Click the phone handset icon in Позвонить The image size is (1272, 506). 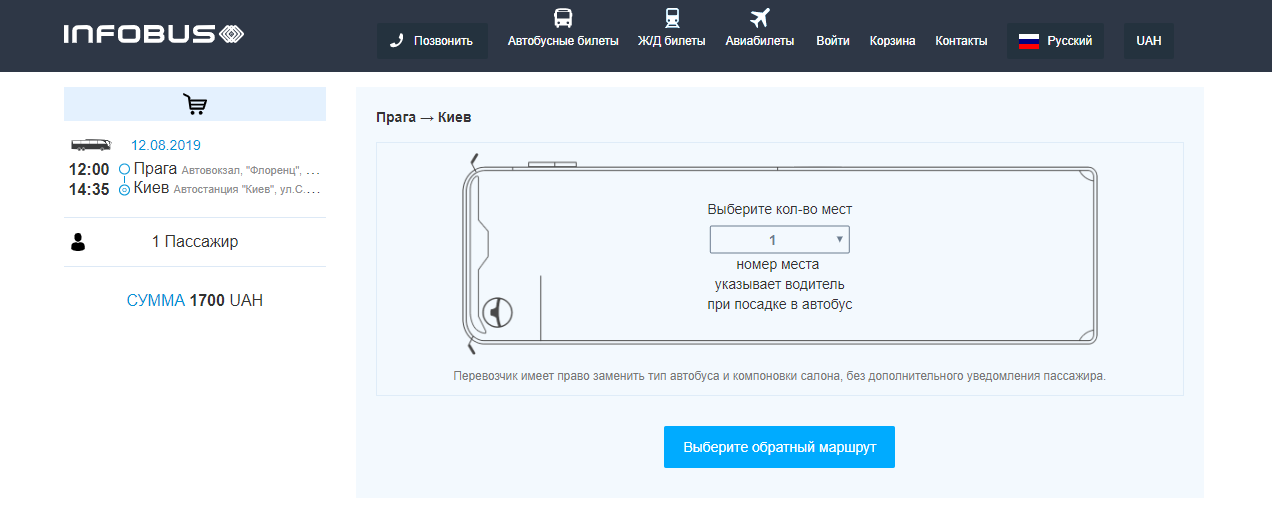[397, 41]
